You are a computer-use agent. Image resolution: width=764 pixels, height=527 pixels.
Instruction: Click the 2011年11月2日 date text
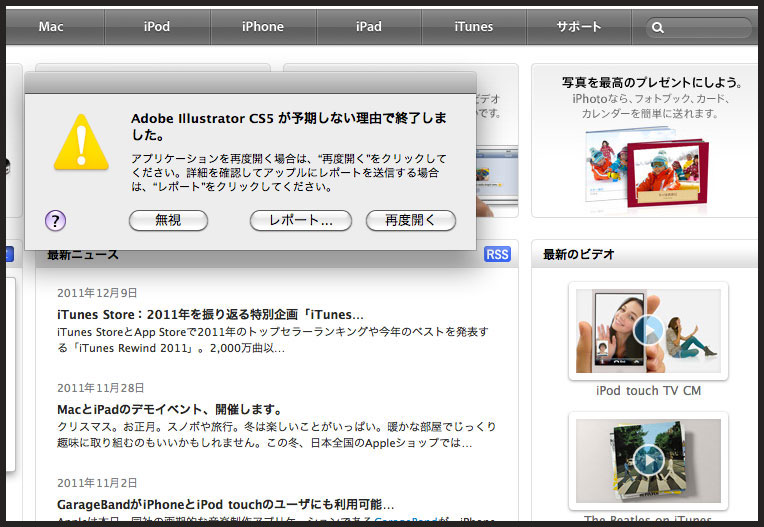[97, 483]
